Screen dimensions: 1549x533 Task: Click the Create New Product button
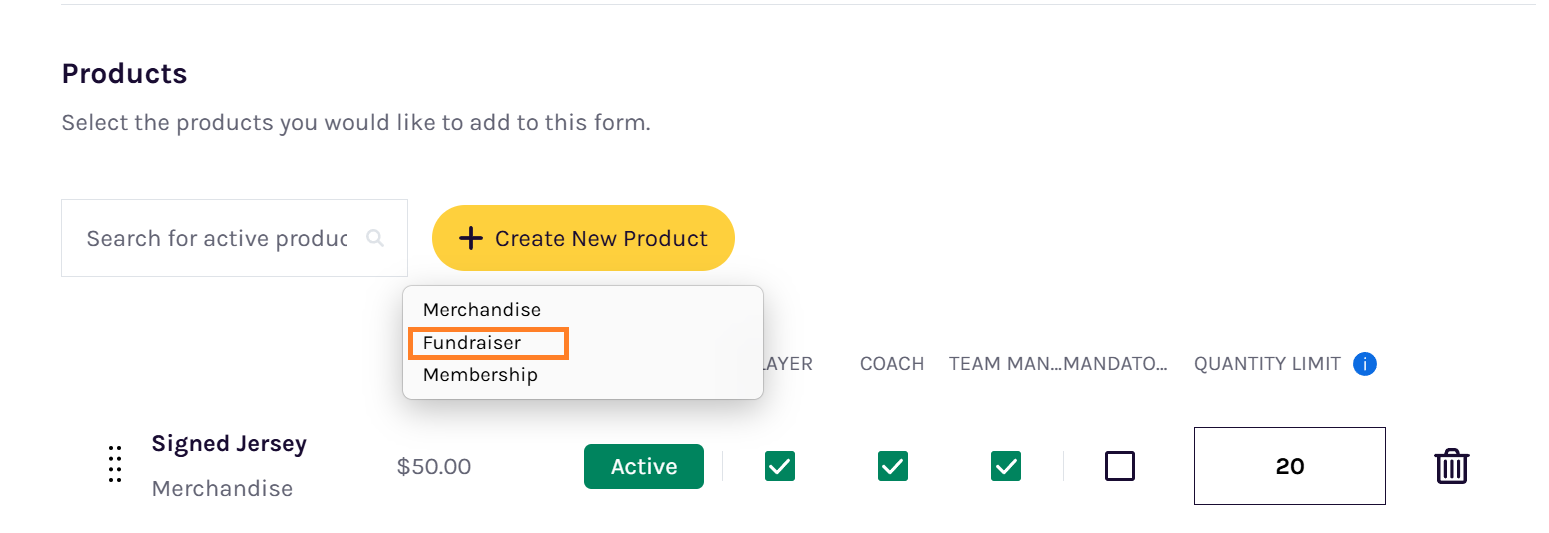click(583, 238)
